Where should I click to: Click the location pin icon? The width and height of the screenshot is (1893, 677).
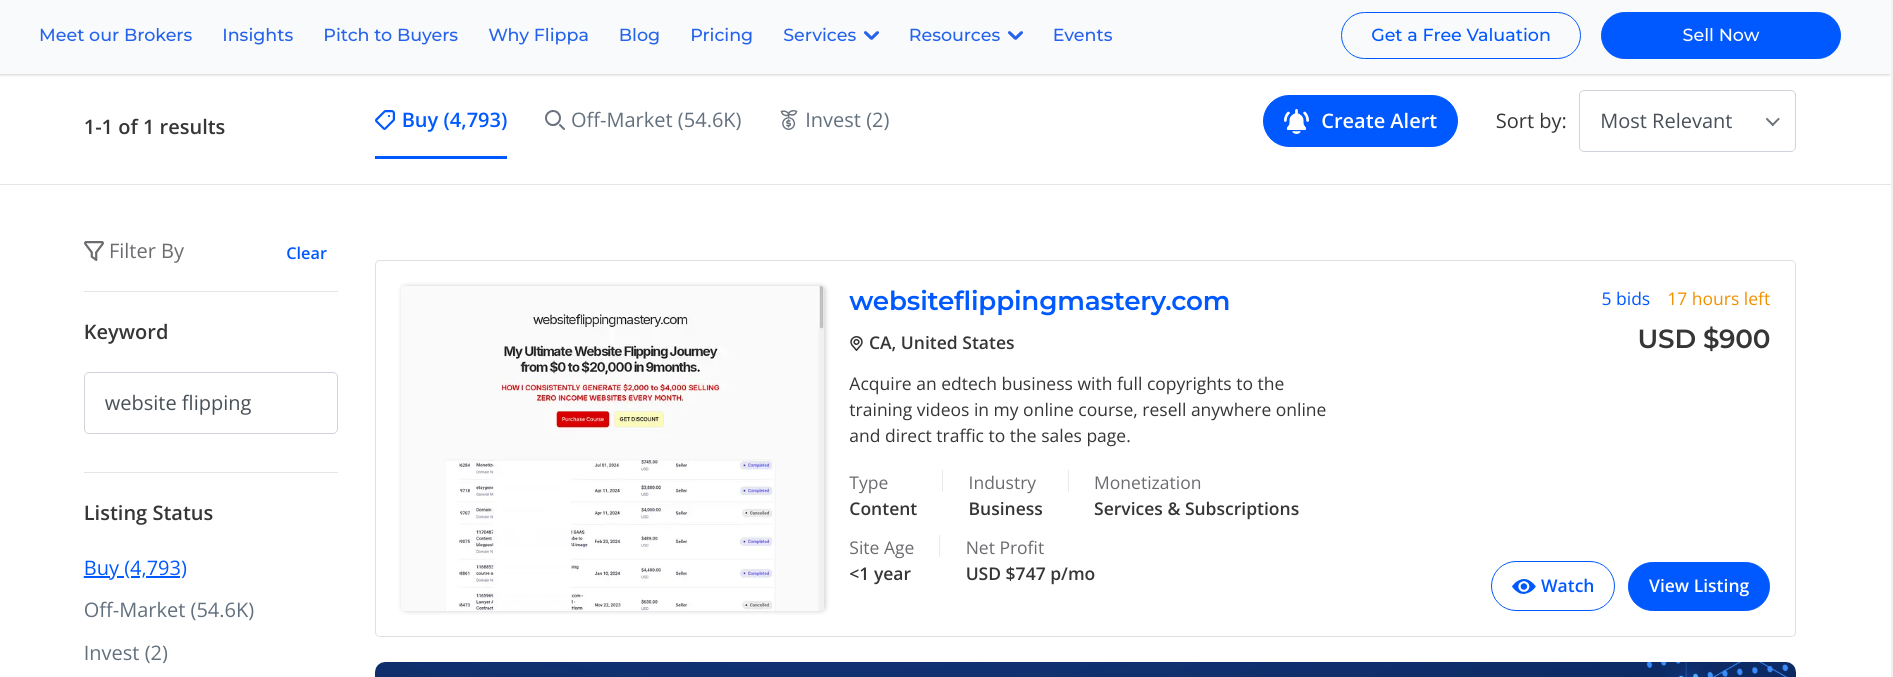[x=856, y=343]
